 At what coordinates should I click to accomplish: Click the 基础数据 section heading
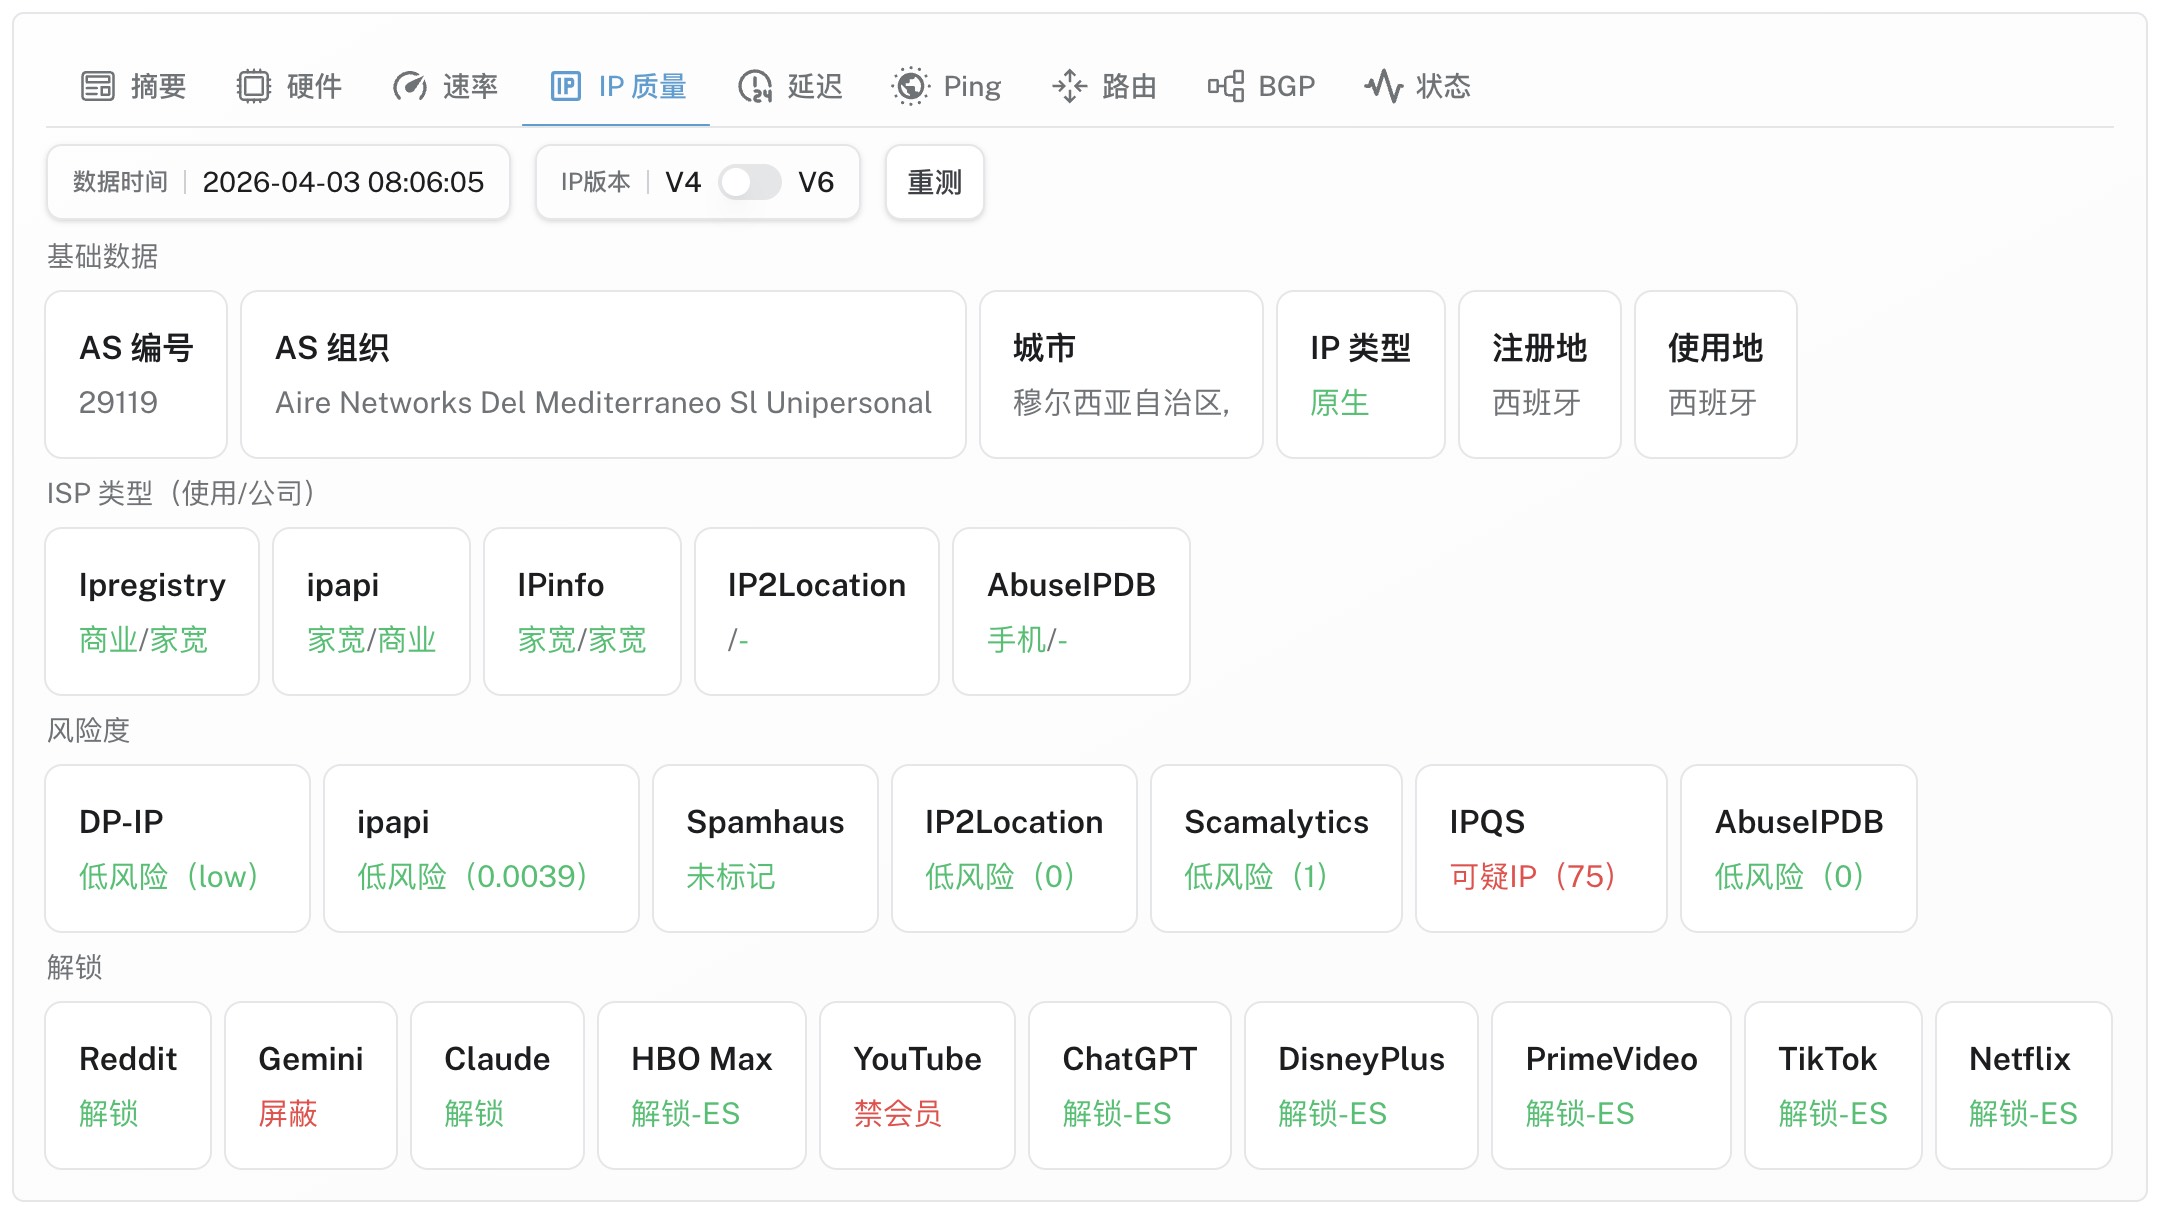(103, 256)
